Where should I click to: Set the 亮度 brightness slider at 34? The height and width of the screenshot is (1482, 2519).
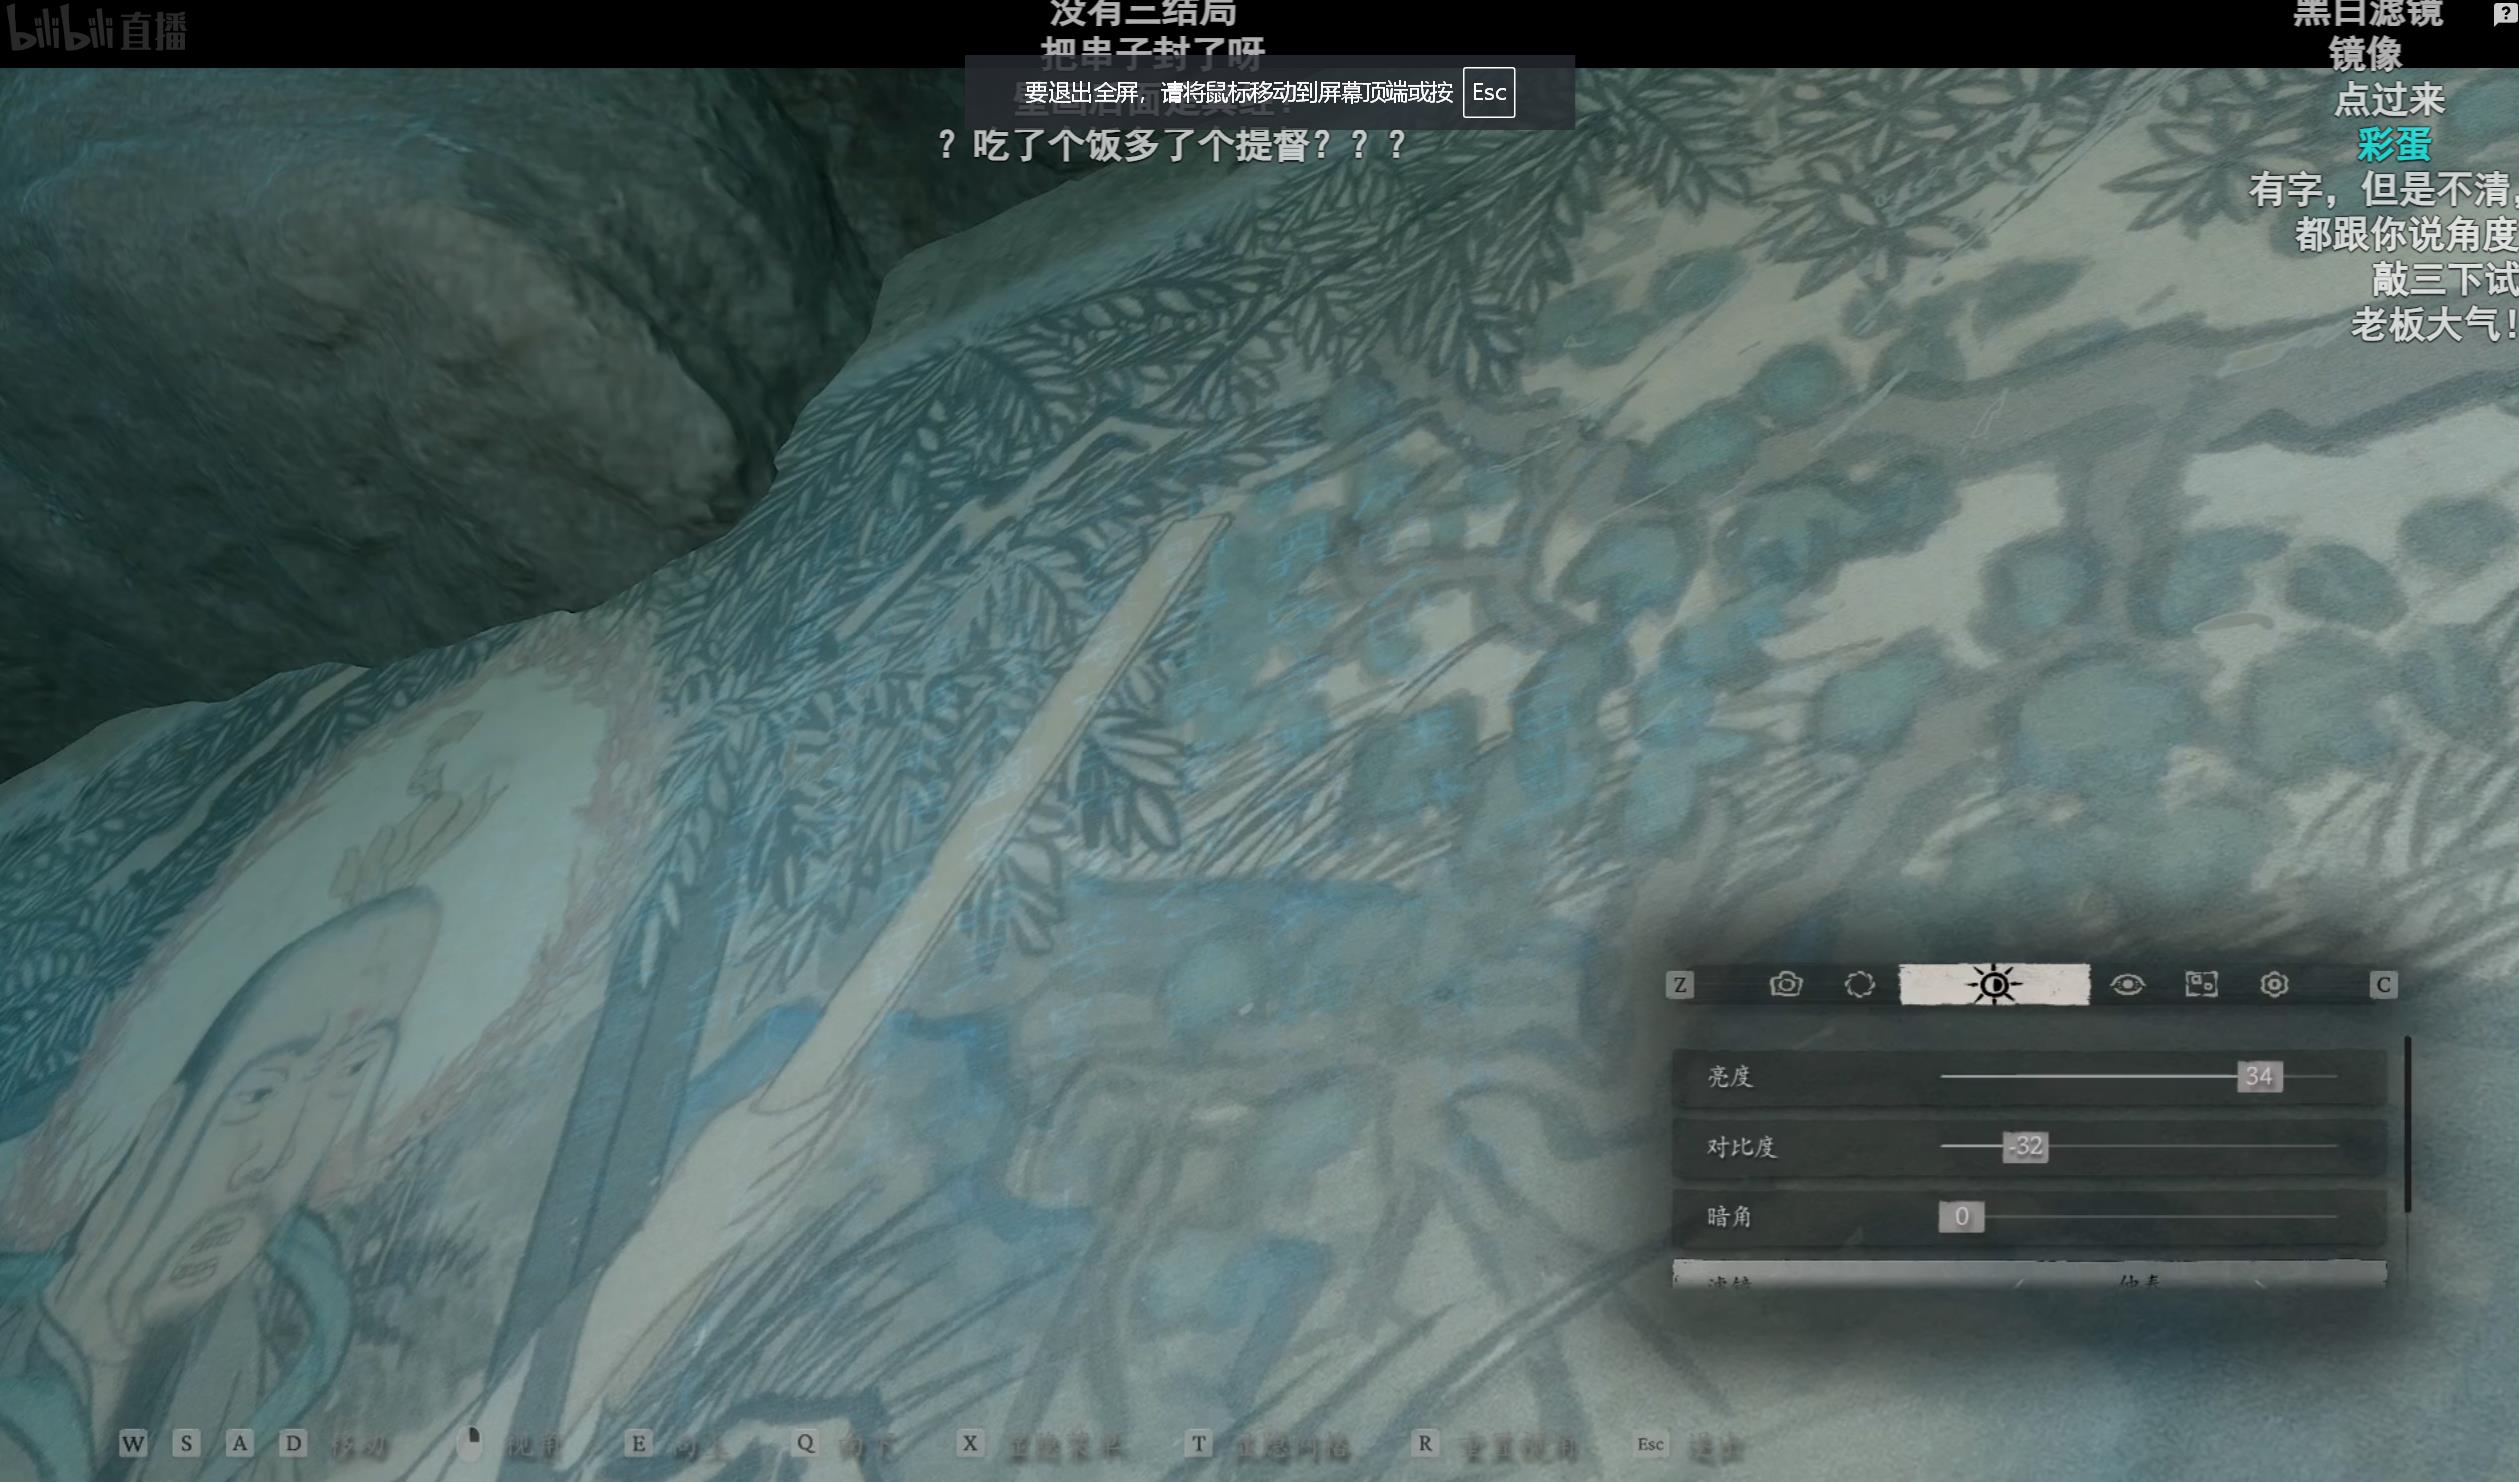[x=2259, y=1077]
